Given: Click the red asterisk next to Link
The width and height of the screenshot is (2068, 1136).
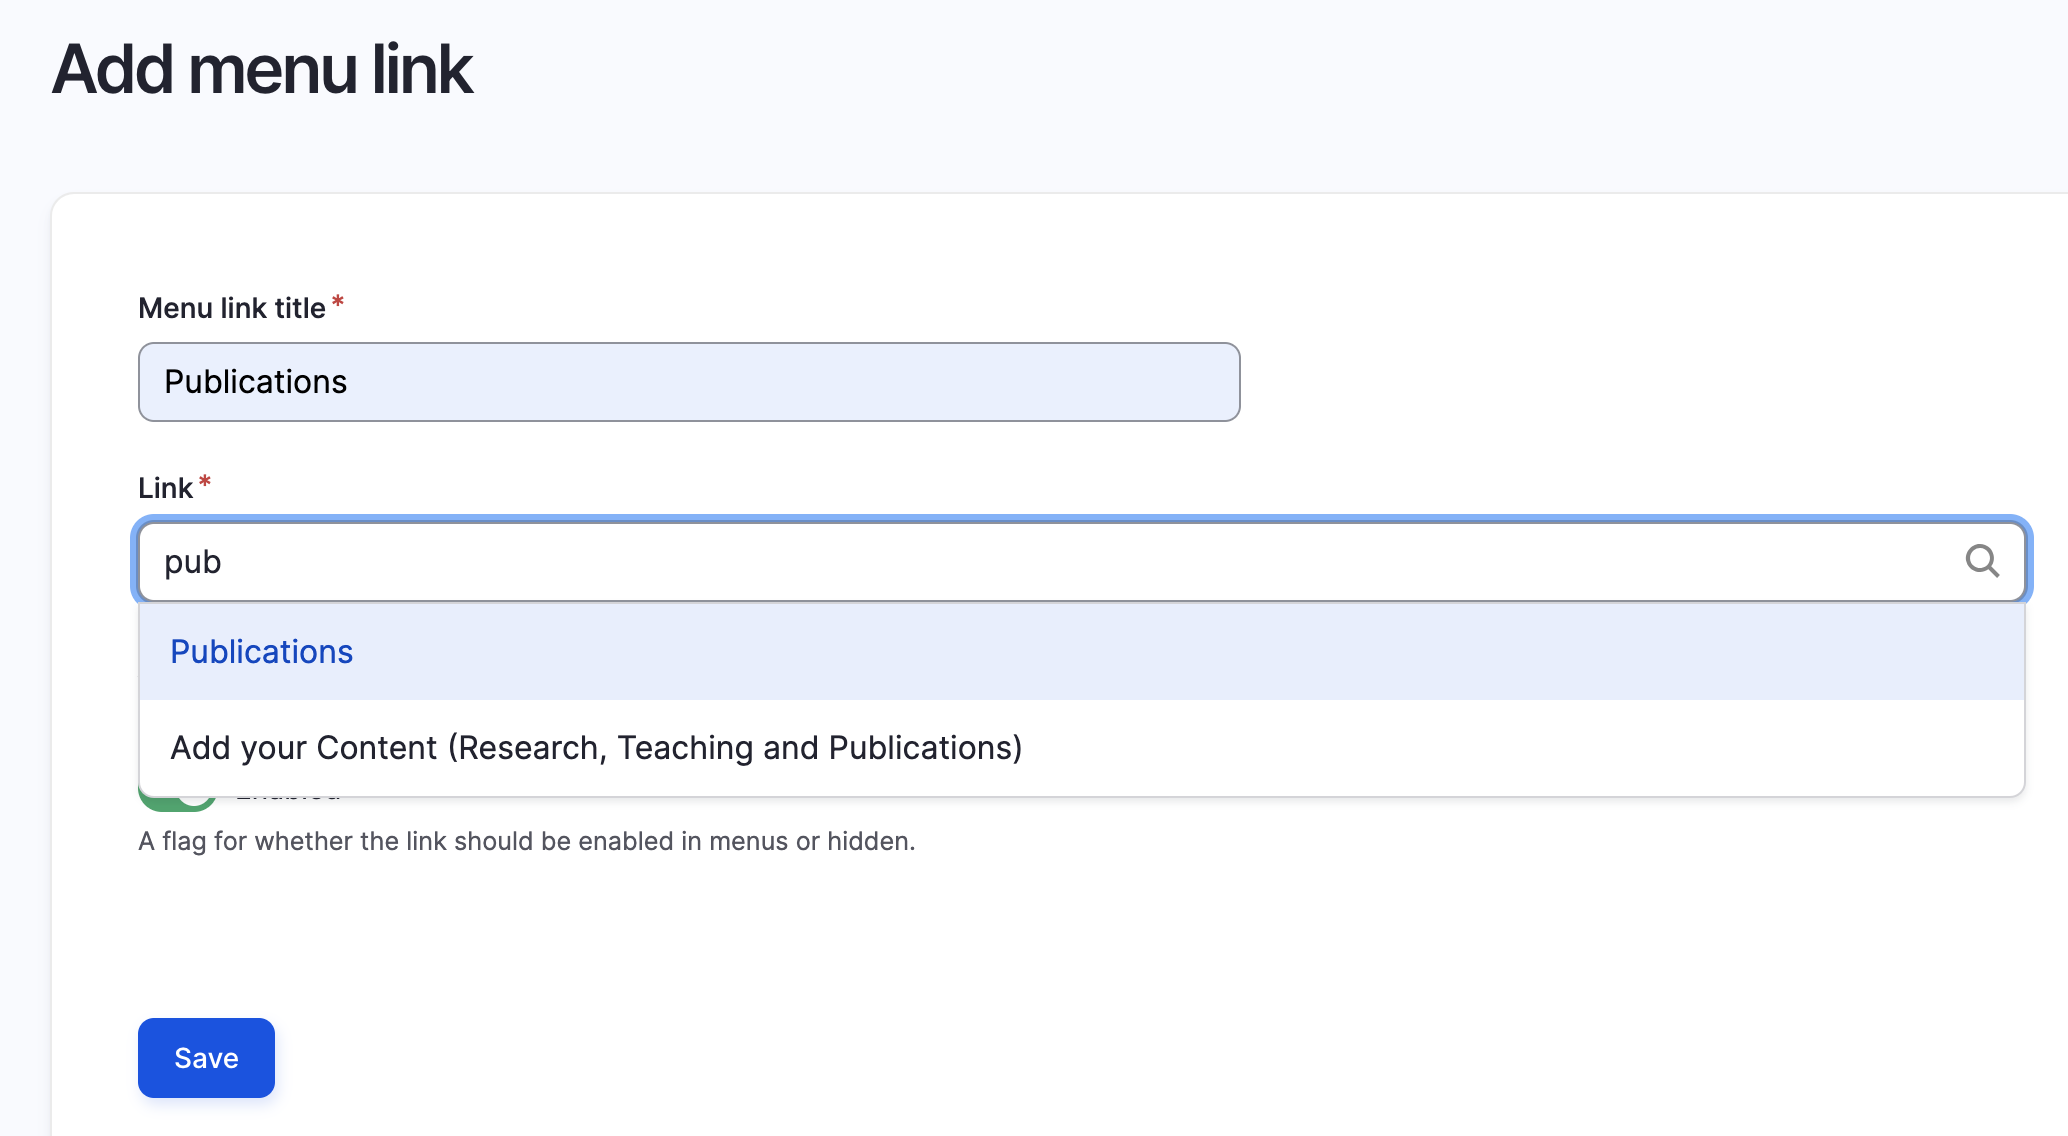Looking at the screenshot, I should [x=205, y=482].
